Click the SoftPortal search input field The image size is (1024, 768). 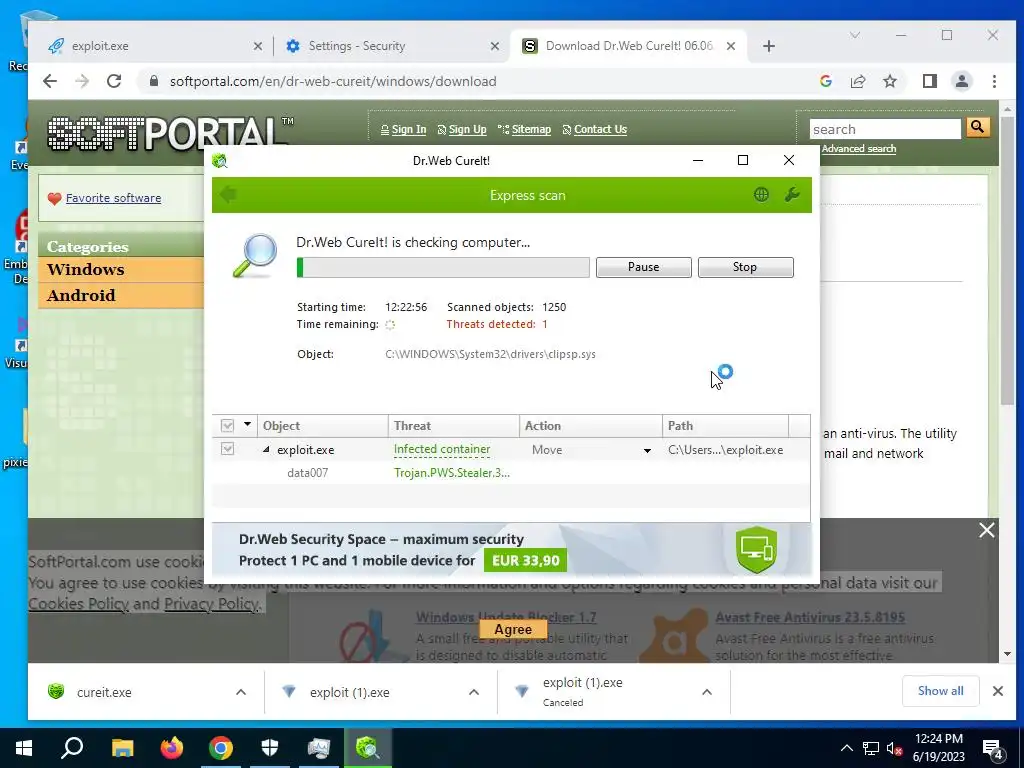coord(885,129)
